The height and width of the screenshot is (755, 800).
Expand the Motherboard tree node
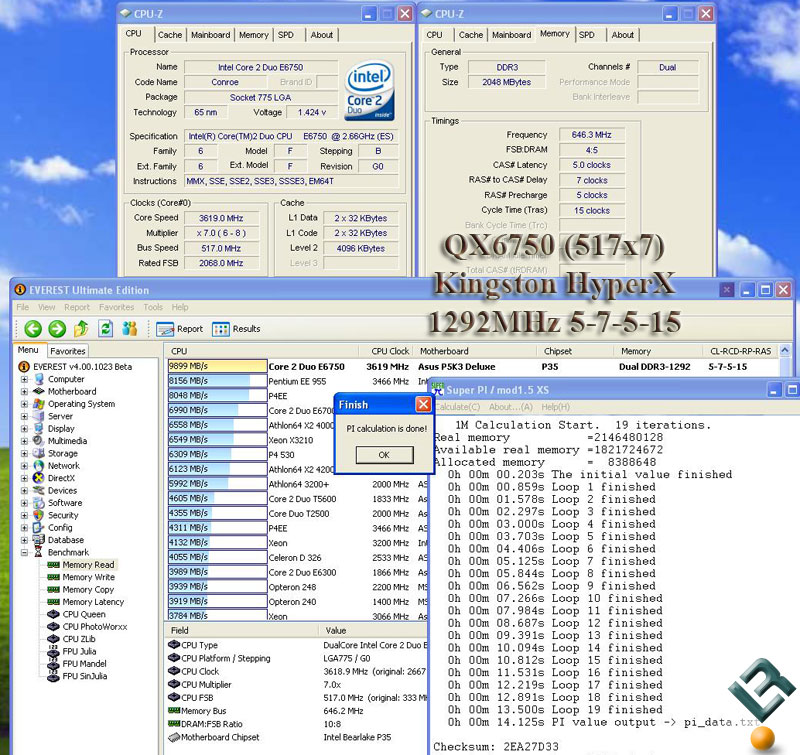pyautogui.click(x=24, y=391)
